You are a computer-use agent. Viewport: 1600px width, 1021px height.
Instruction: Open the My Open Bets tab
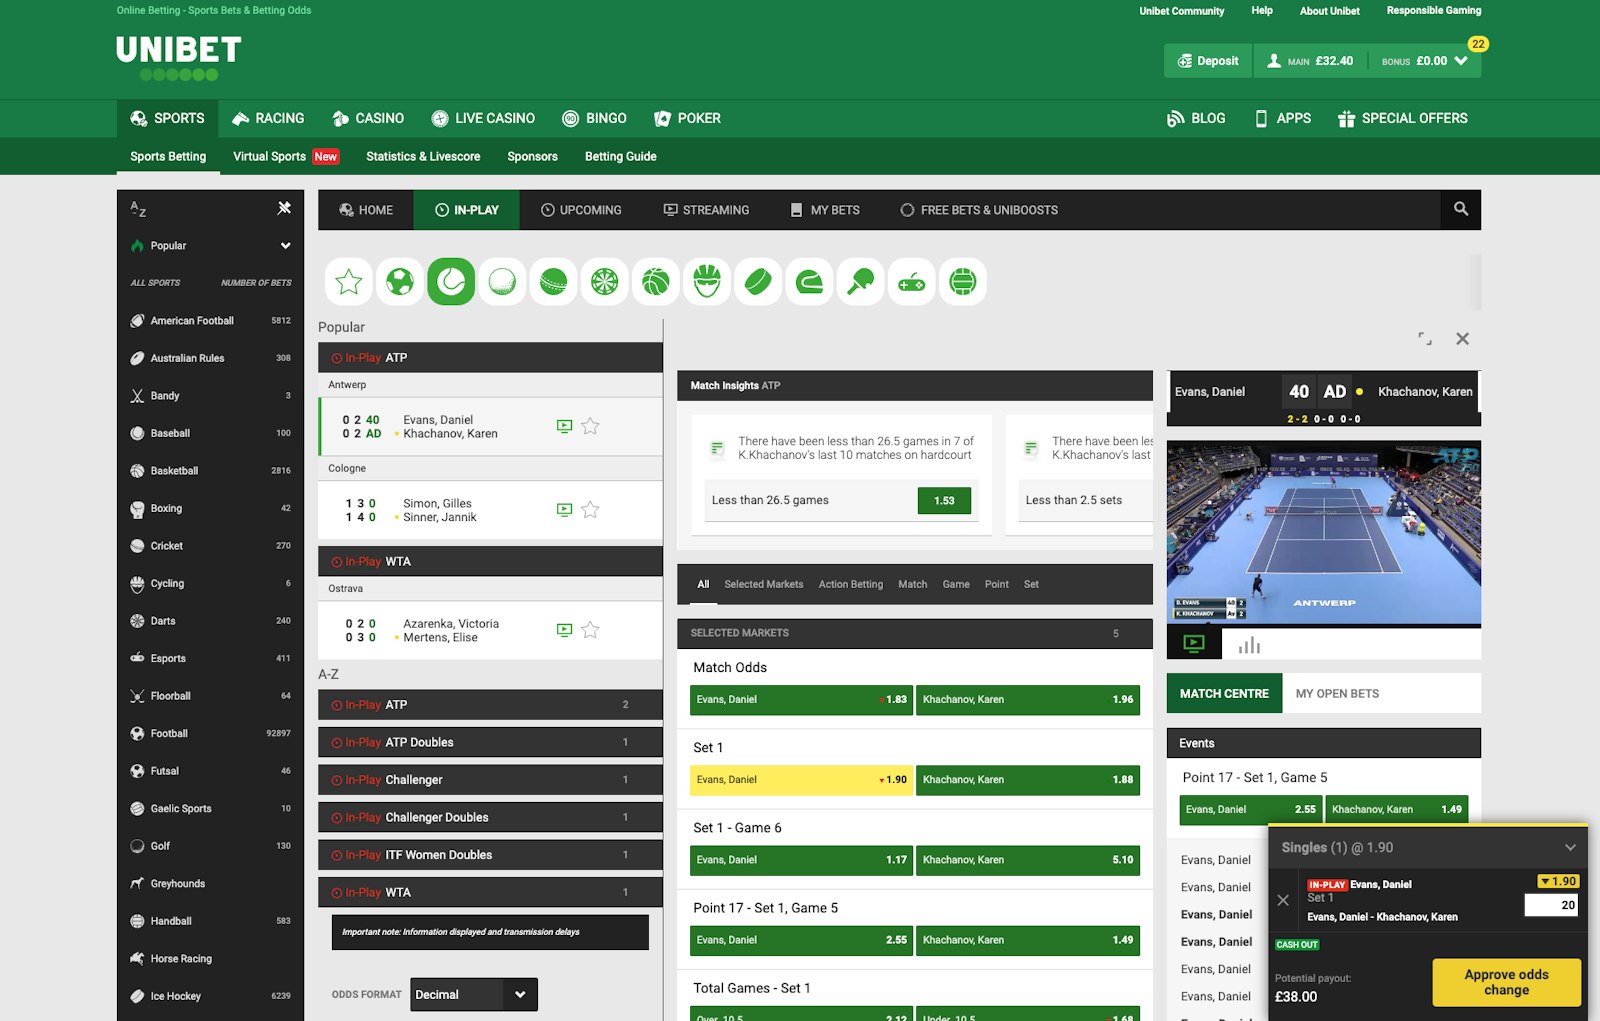pos(1337,693)
